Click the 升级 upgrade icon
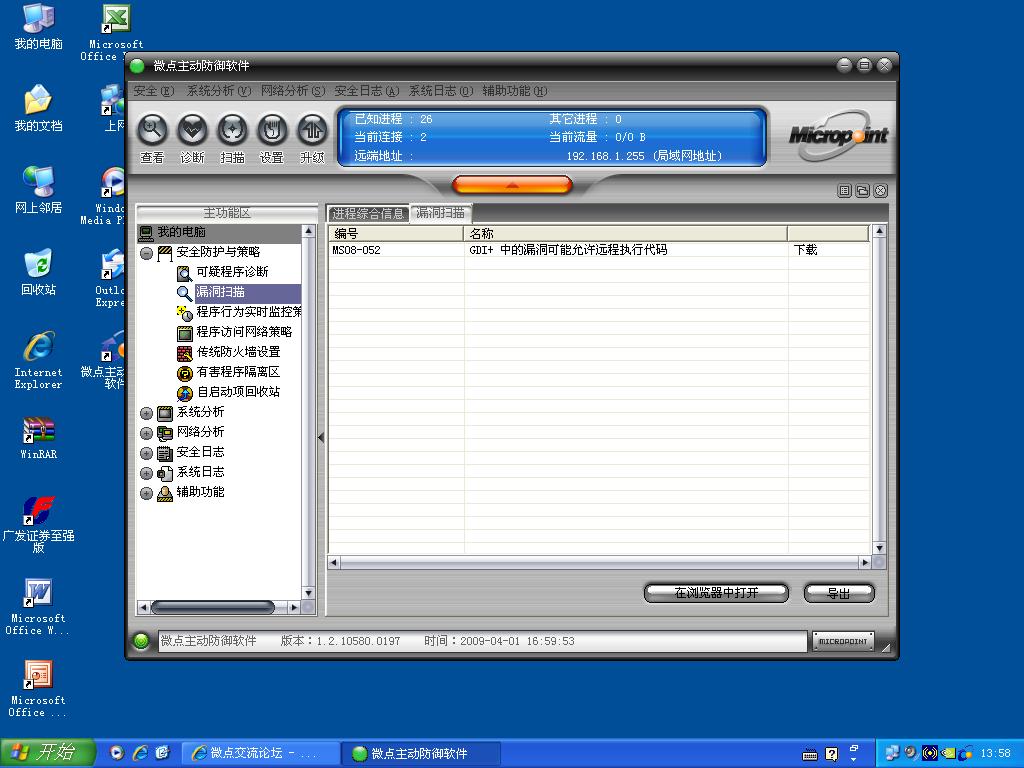The height and width of the screenshot is (768, 1024). pyautogui.click(x=312, y=131)
